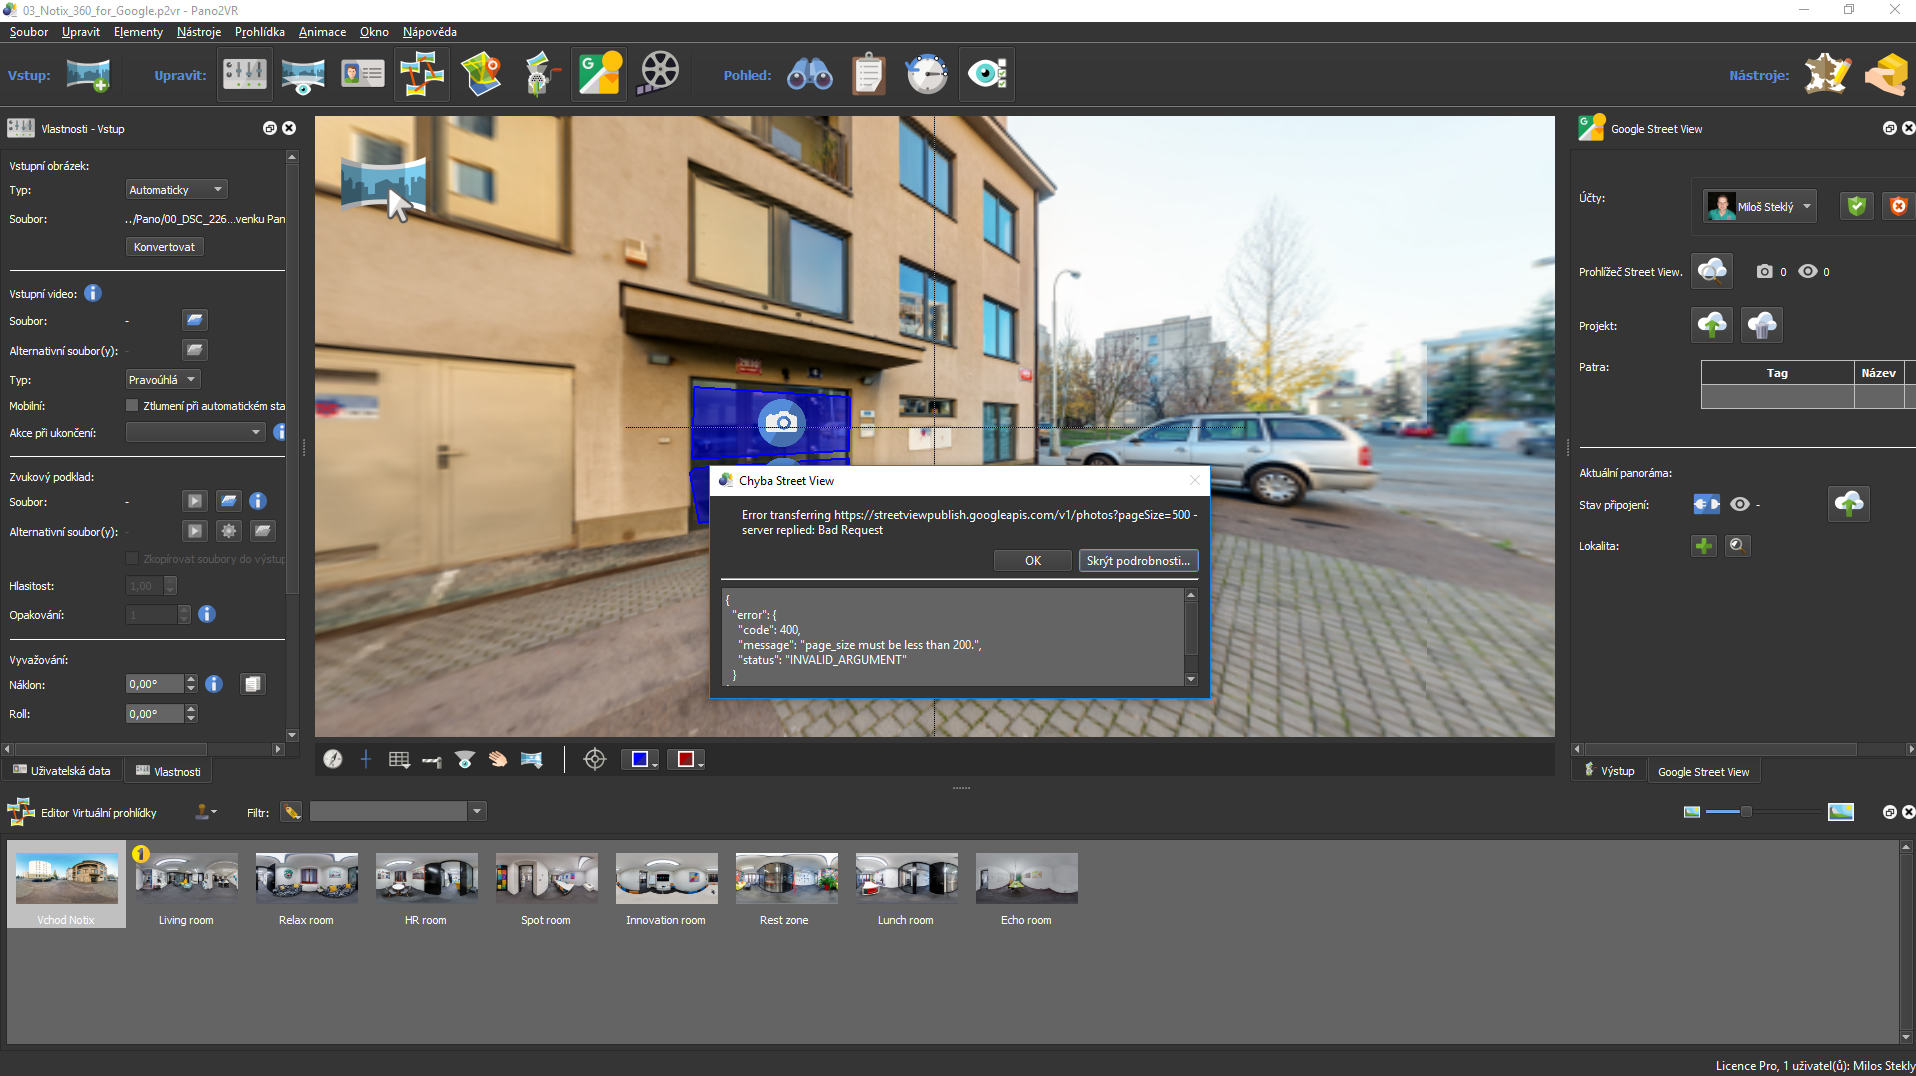Open the Animation film reel icon
Viewport: 1916px width, 1076px height.
(x=659, y=74)
